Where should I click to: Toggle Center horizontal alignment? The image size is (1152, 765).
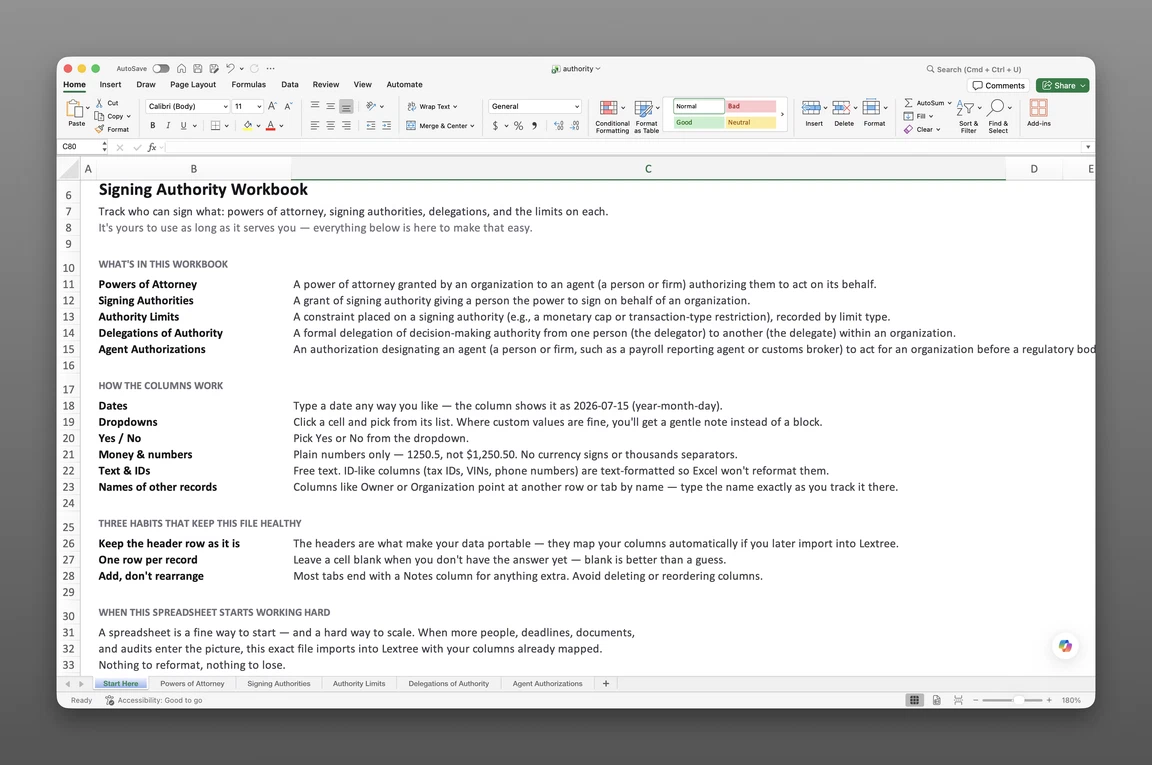coord(331,126)
